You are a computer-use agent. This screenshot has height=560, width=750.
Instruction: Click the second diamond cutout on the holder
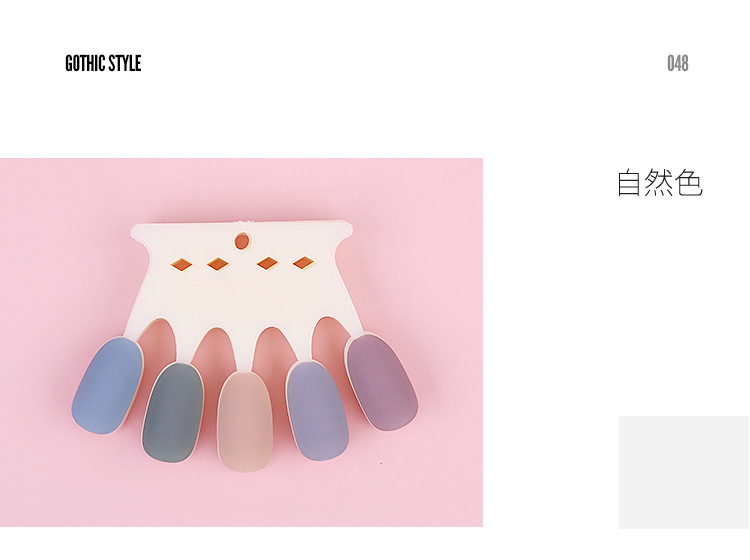[218, 264]
